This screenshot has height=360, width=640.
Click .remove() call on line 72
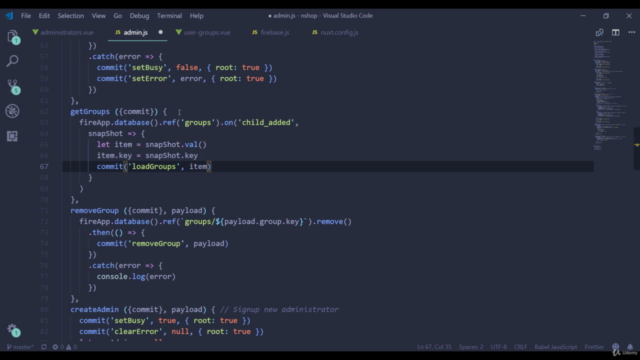pos(332,222)
